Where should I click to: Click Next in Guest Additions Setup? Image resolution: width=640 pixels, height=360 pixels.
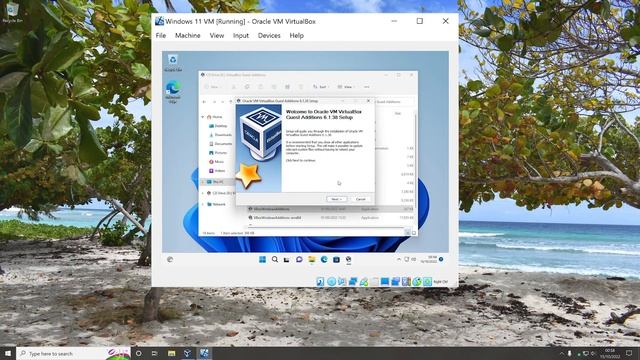click(x=336, y=199)
